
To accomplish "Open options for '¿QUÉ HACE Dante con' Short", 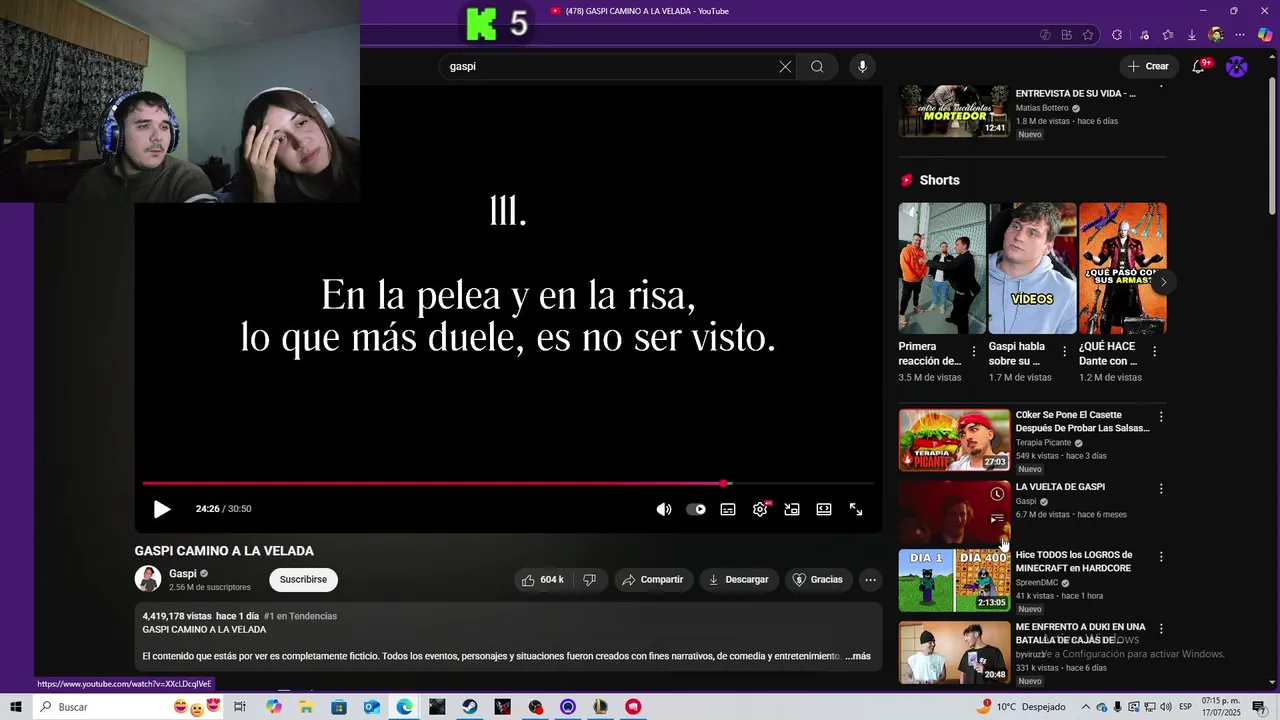I will point(1154,352).
